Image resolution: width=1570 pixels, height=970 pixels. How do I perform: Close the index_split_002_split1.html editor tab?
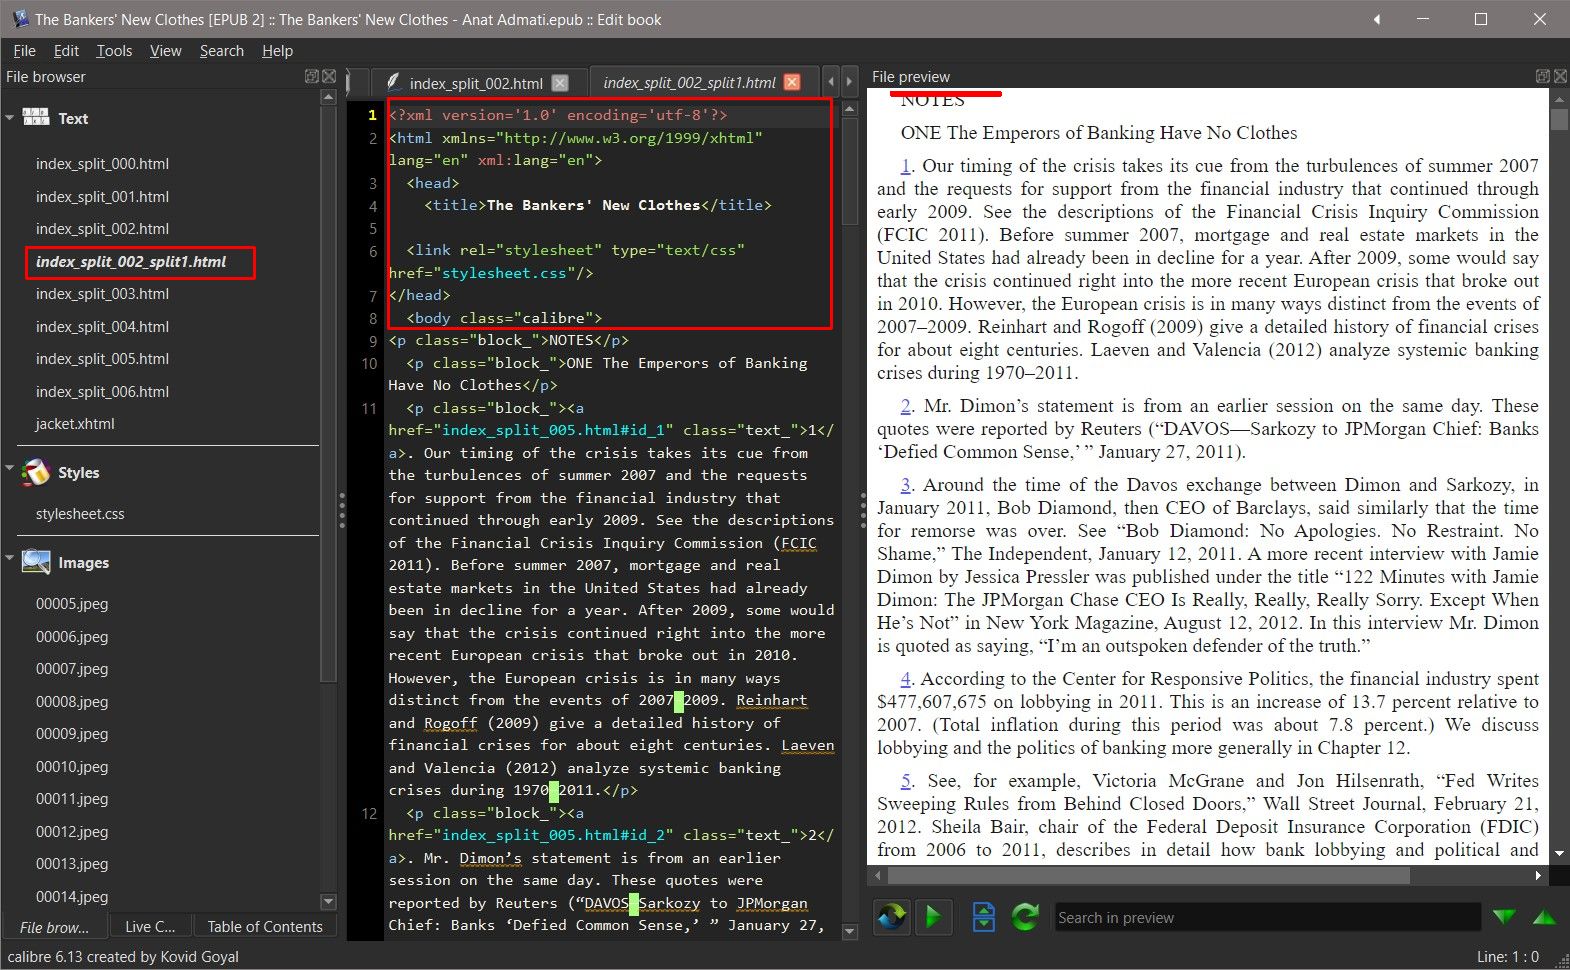tap(792, 82)
